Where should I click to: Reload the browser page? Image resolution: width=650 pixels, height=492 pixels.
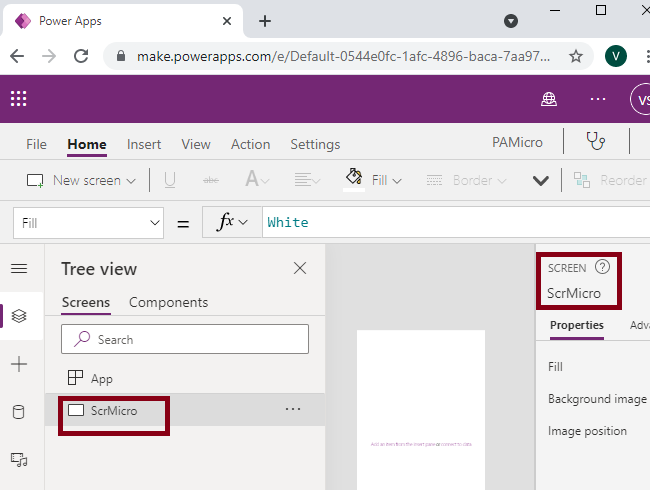81,56
